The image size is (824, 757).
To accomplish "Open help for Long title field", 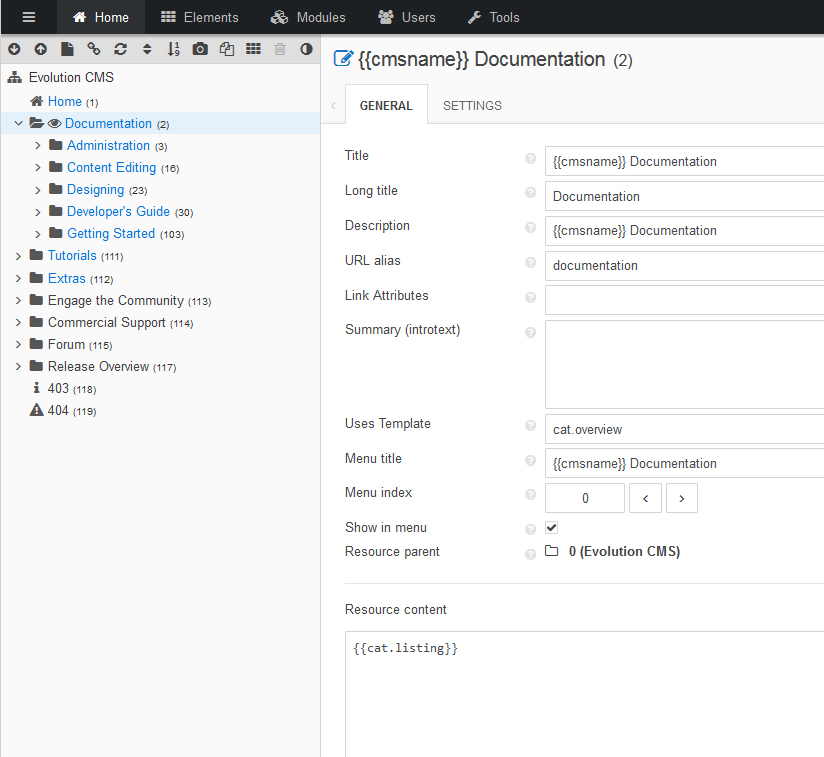I will pos(530,193).
